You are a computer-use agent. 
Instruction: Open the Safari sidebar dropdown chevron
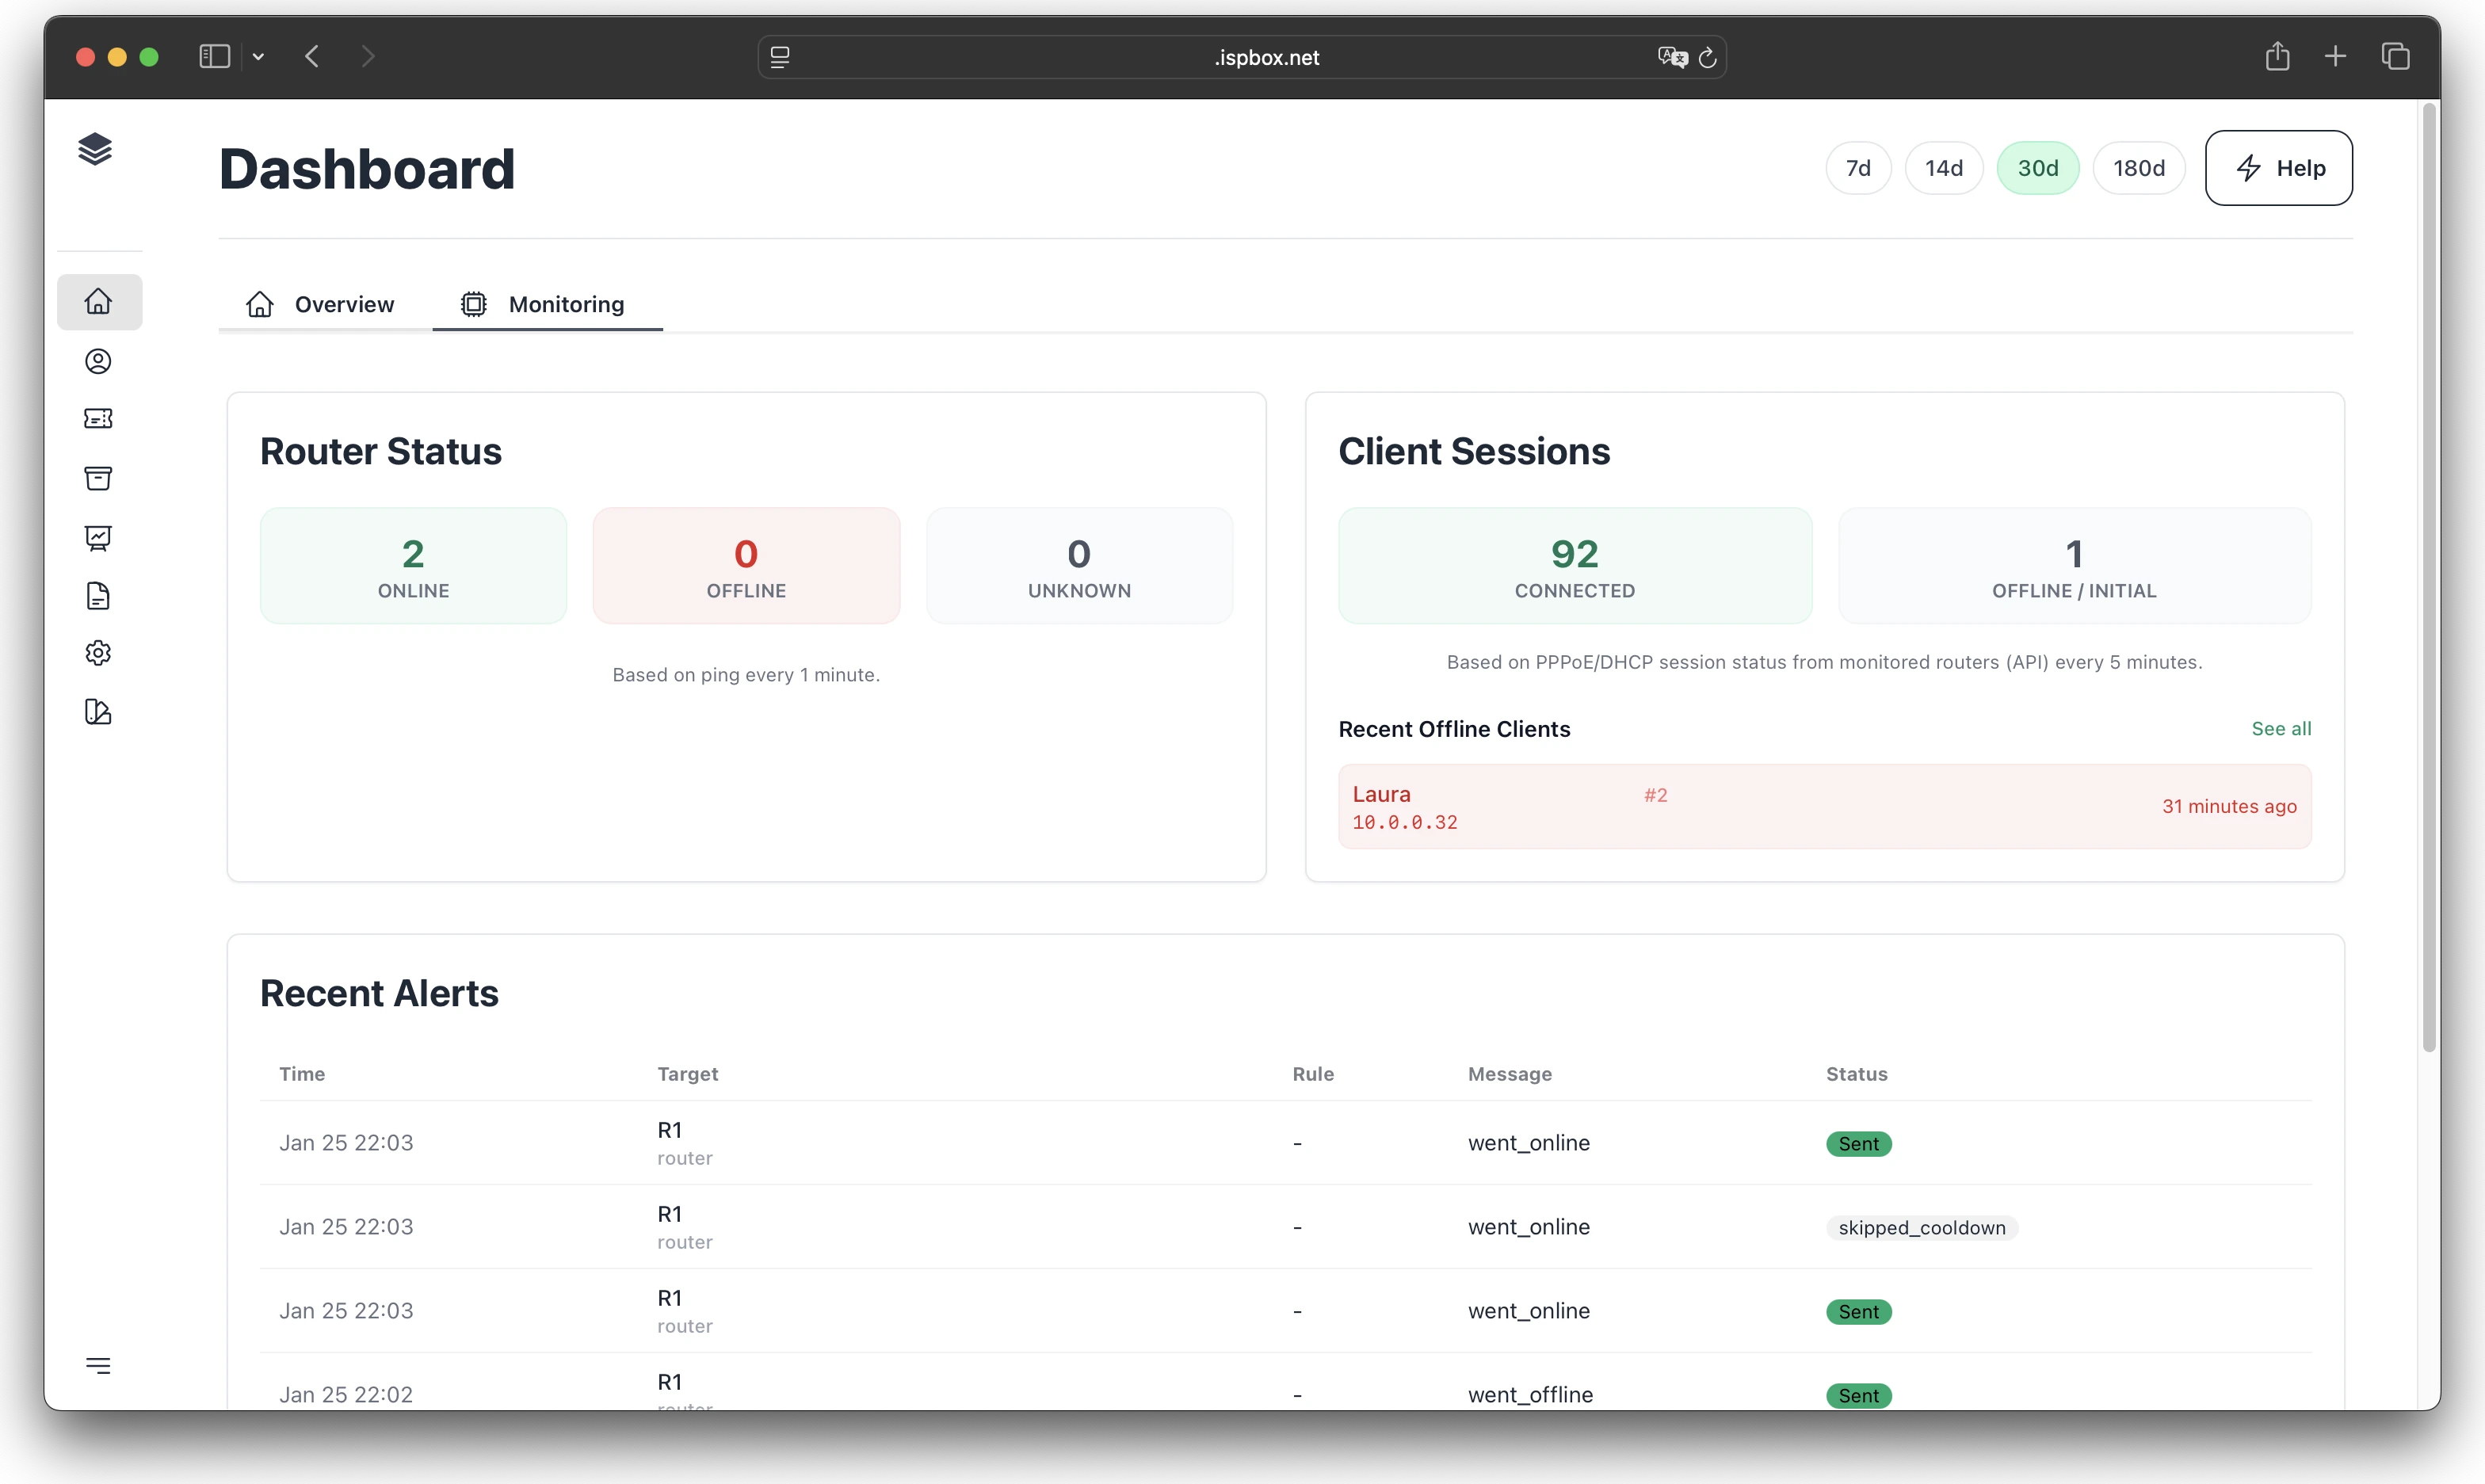pyautogui.click(x=259, y=56)
